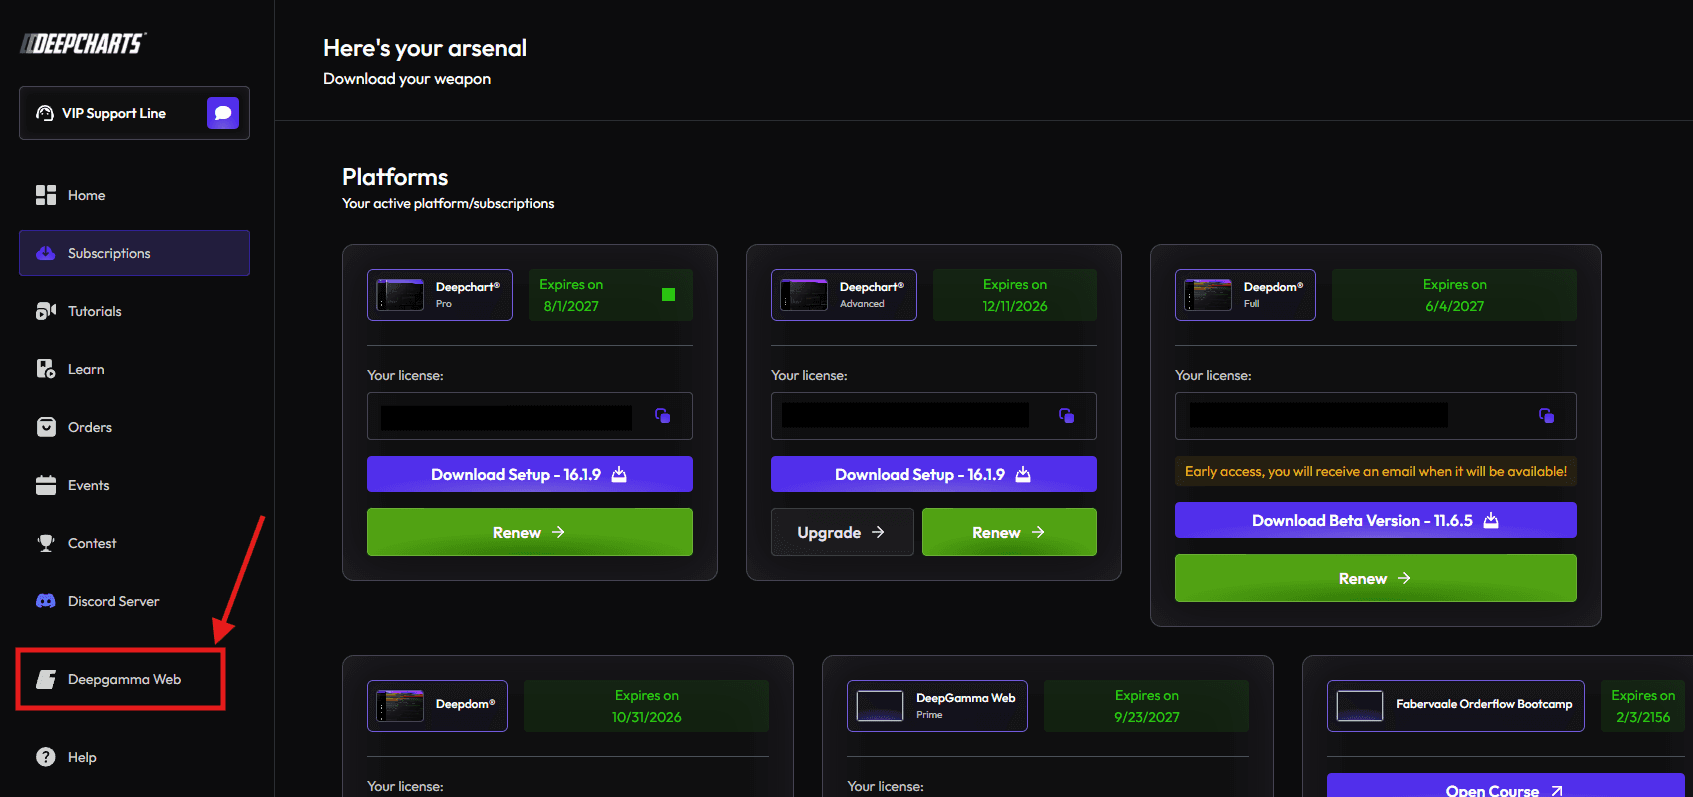This screenshot has height=797, width=1693.
Task: Download Setup 16.1.9 for Deepchart Pro
Action: click(530, 474)
